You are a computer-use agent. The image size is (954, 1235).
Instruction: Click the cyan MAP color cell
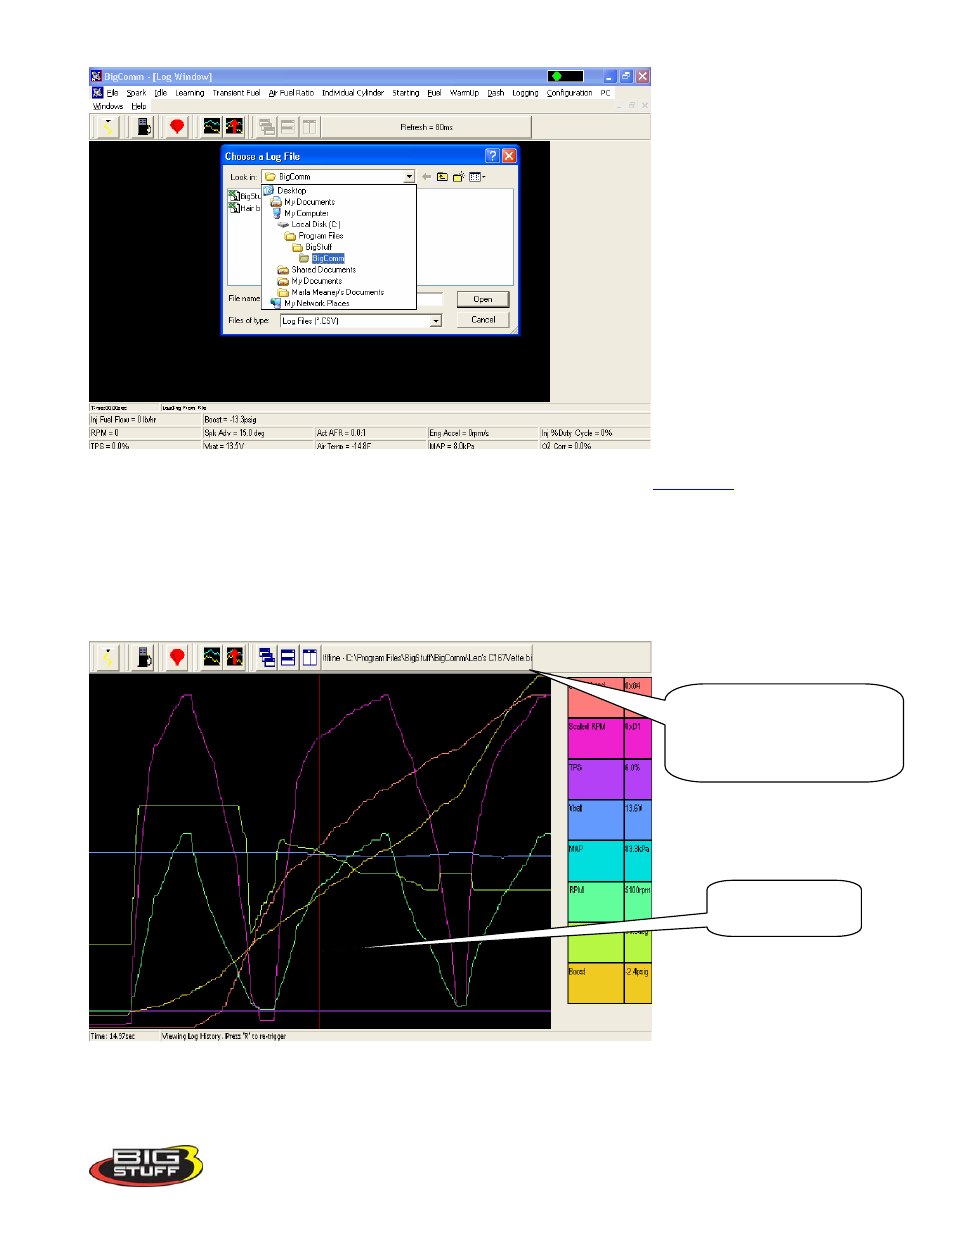click(x=596, y=861)
